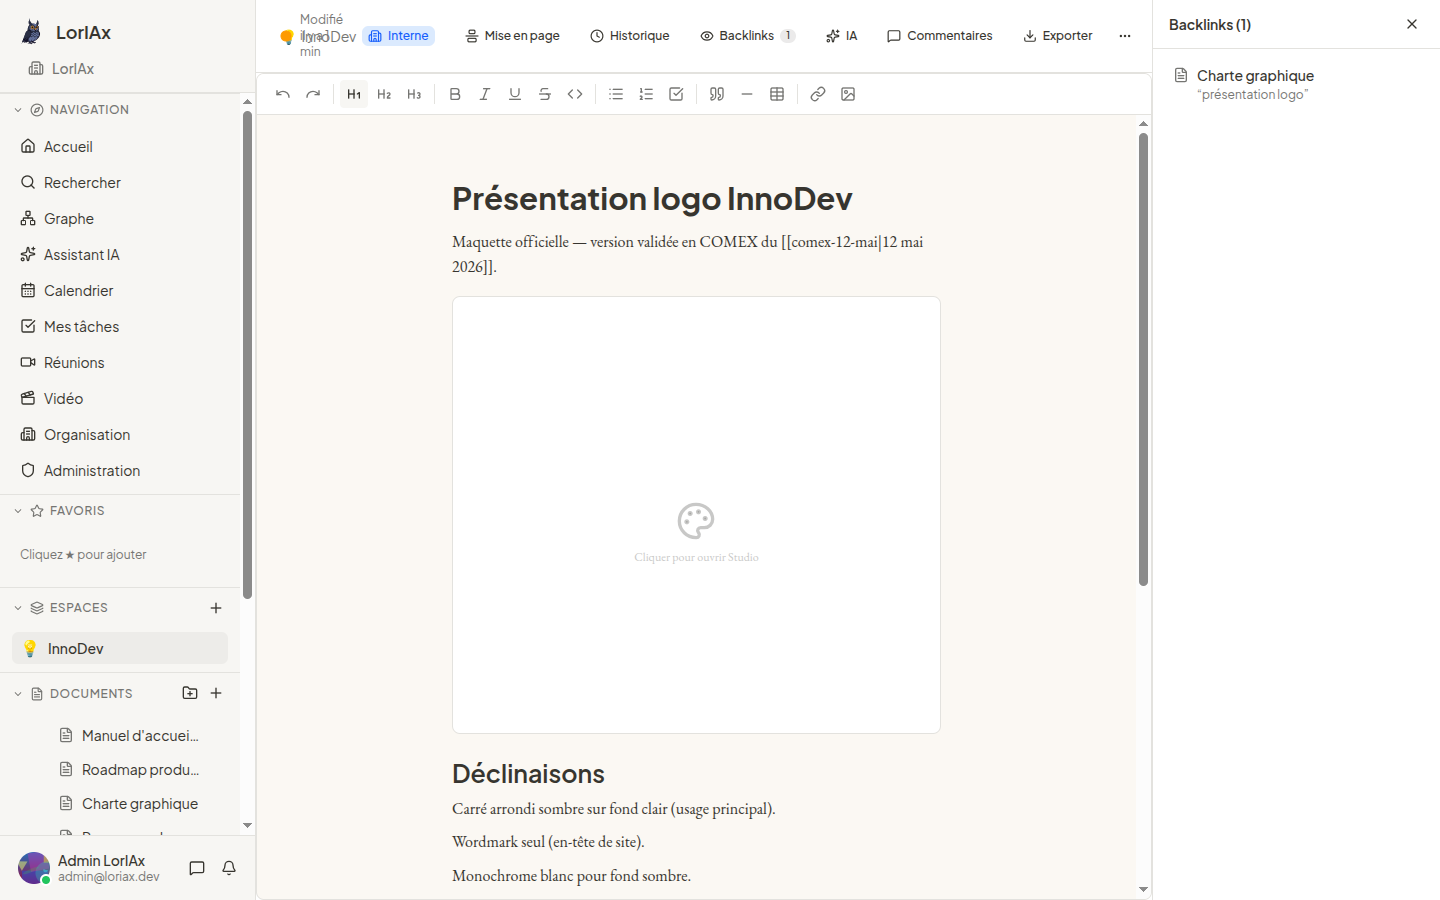Open the chat messages icon
Screen dimensions: 1440x900
click(197, 868)
